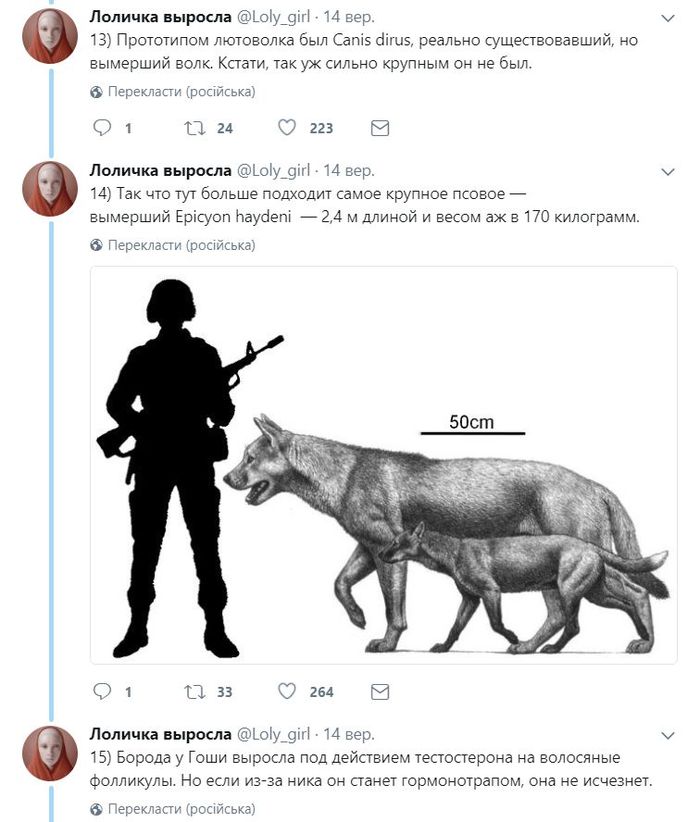Image resolution: width=700 pixels, height=822 pixels.
Task: Open the dropdown arrow on tweet 15
Action: point(669,735)
